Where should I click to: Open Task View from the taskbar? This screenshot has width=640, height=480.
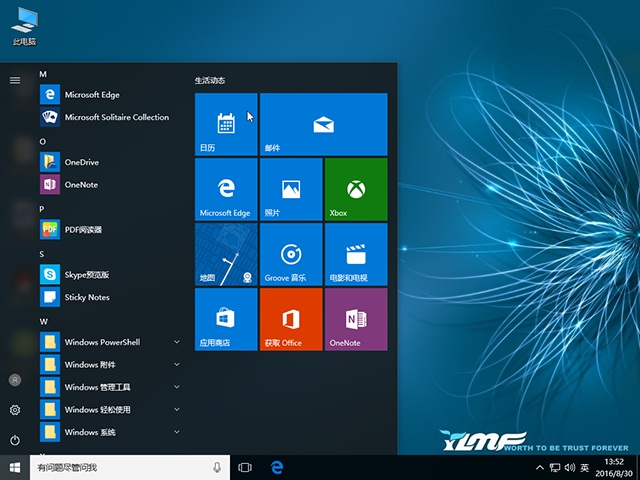[245, 467]
